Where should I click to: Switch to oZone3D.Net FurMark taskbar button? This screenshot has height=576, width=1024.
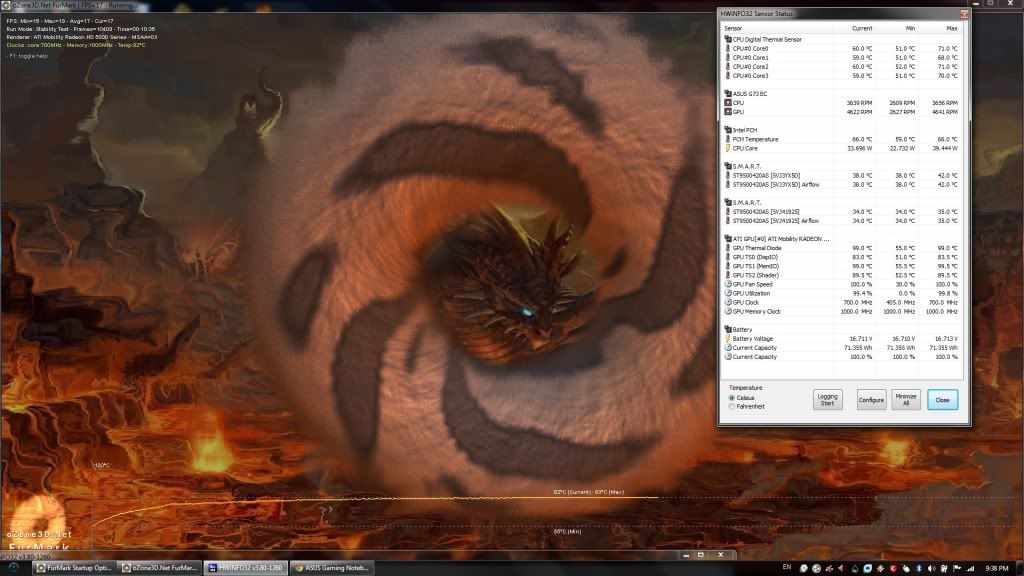(160, 568)
